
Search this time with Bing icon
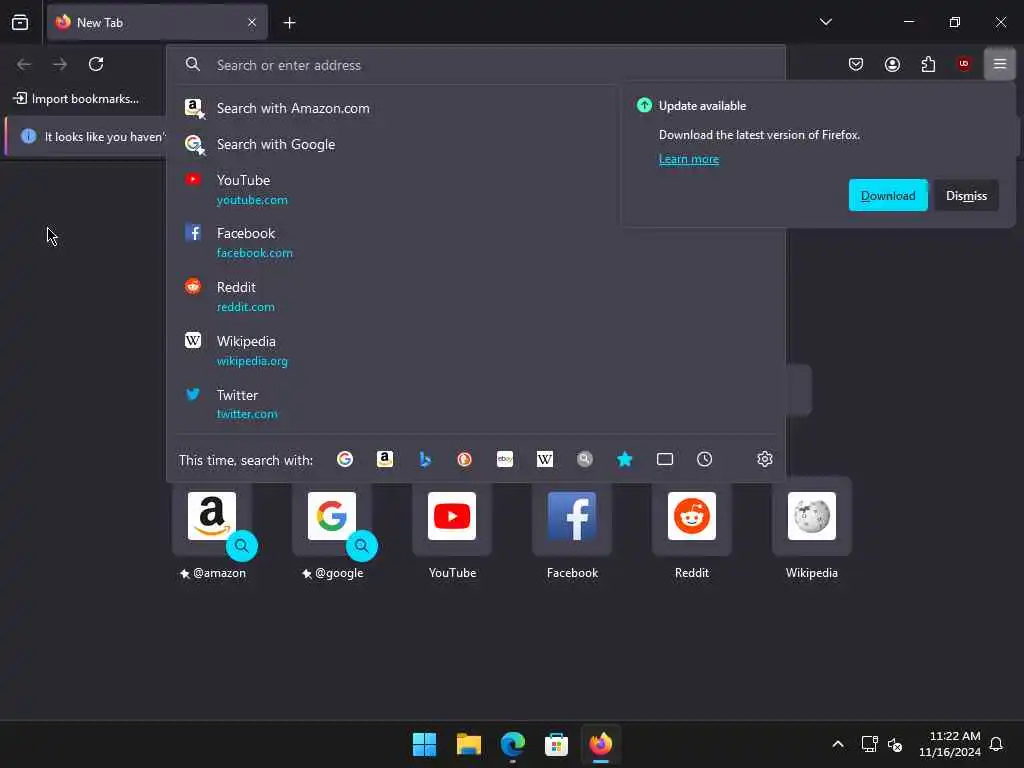[x=424, y=460]
